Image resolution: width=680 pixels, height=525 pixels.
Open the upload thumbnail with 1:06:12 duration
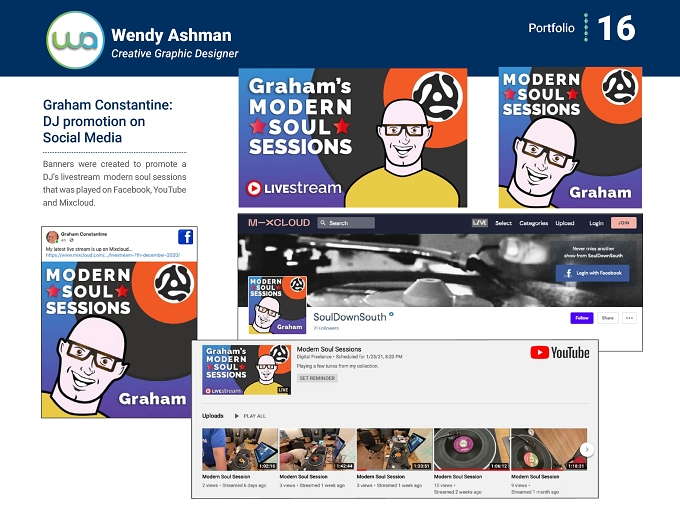coord(471,450)
